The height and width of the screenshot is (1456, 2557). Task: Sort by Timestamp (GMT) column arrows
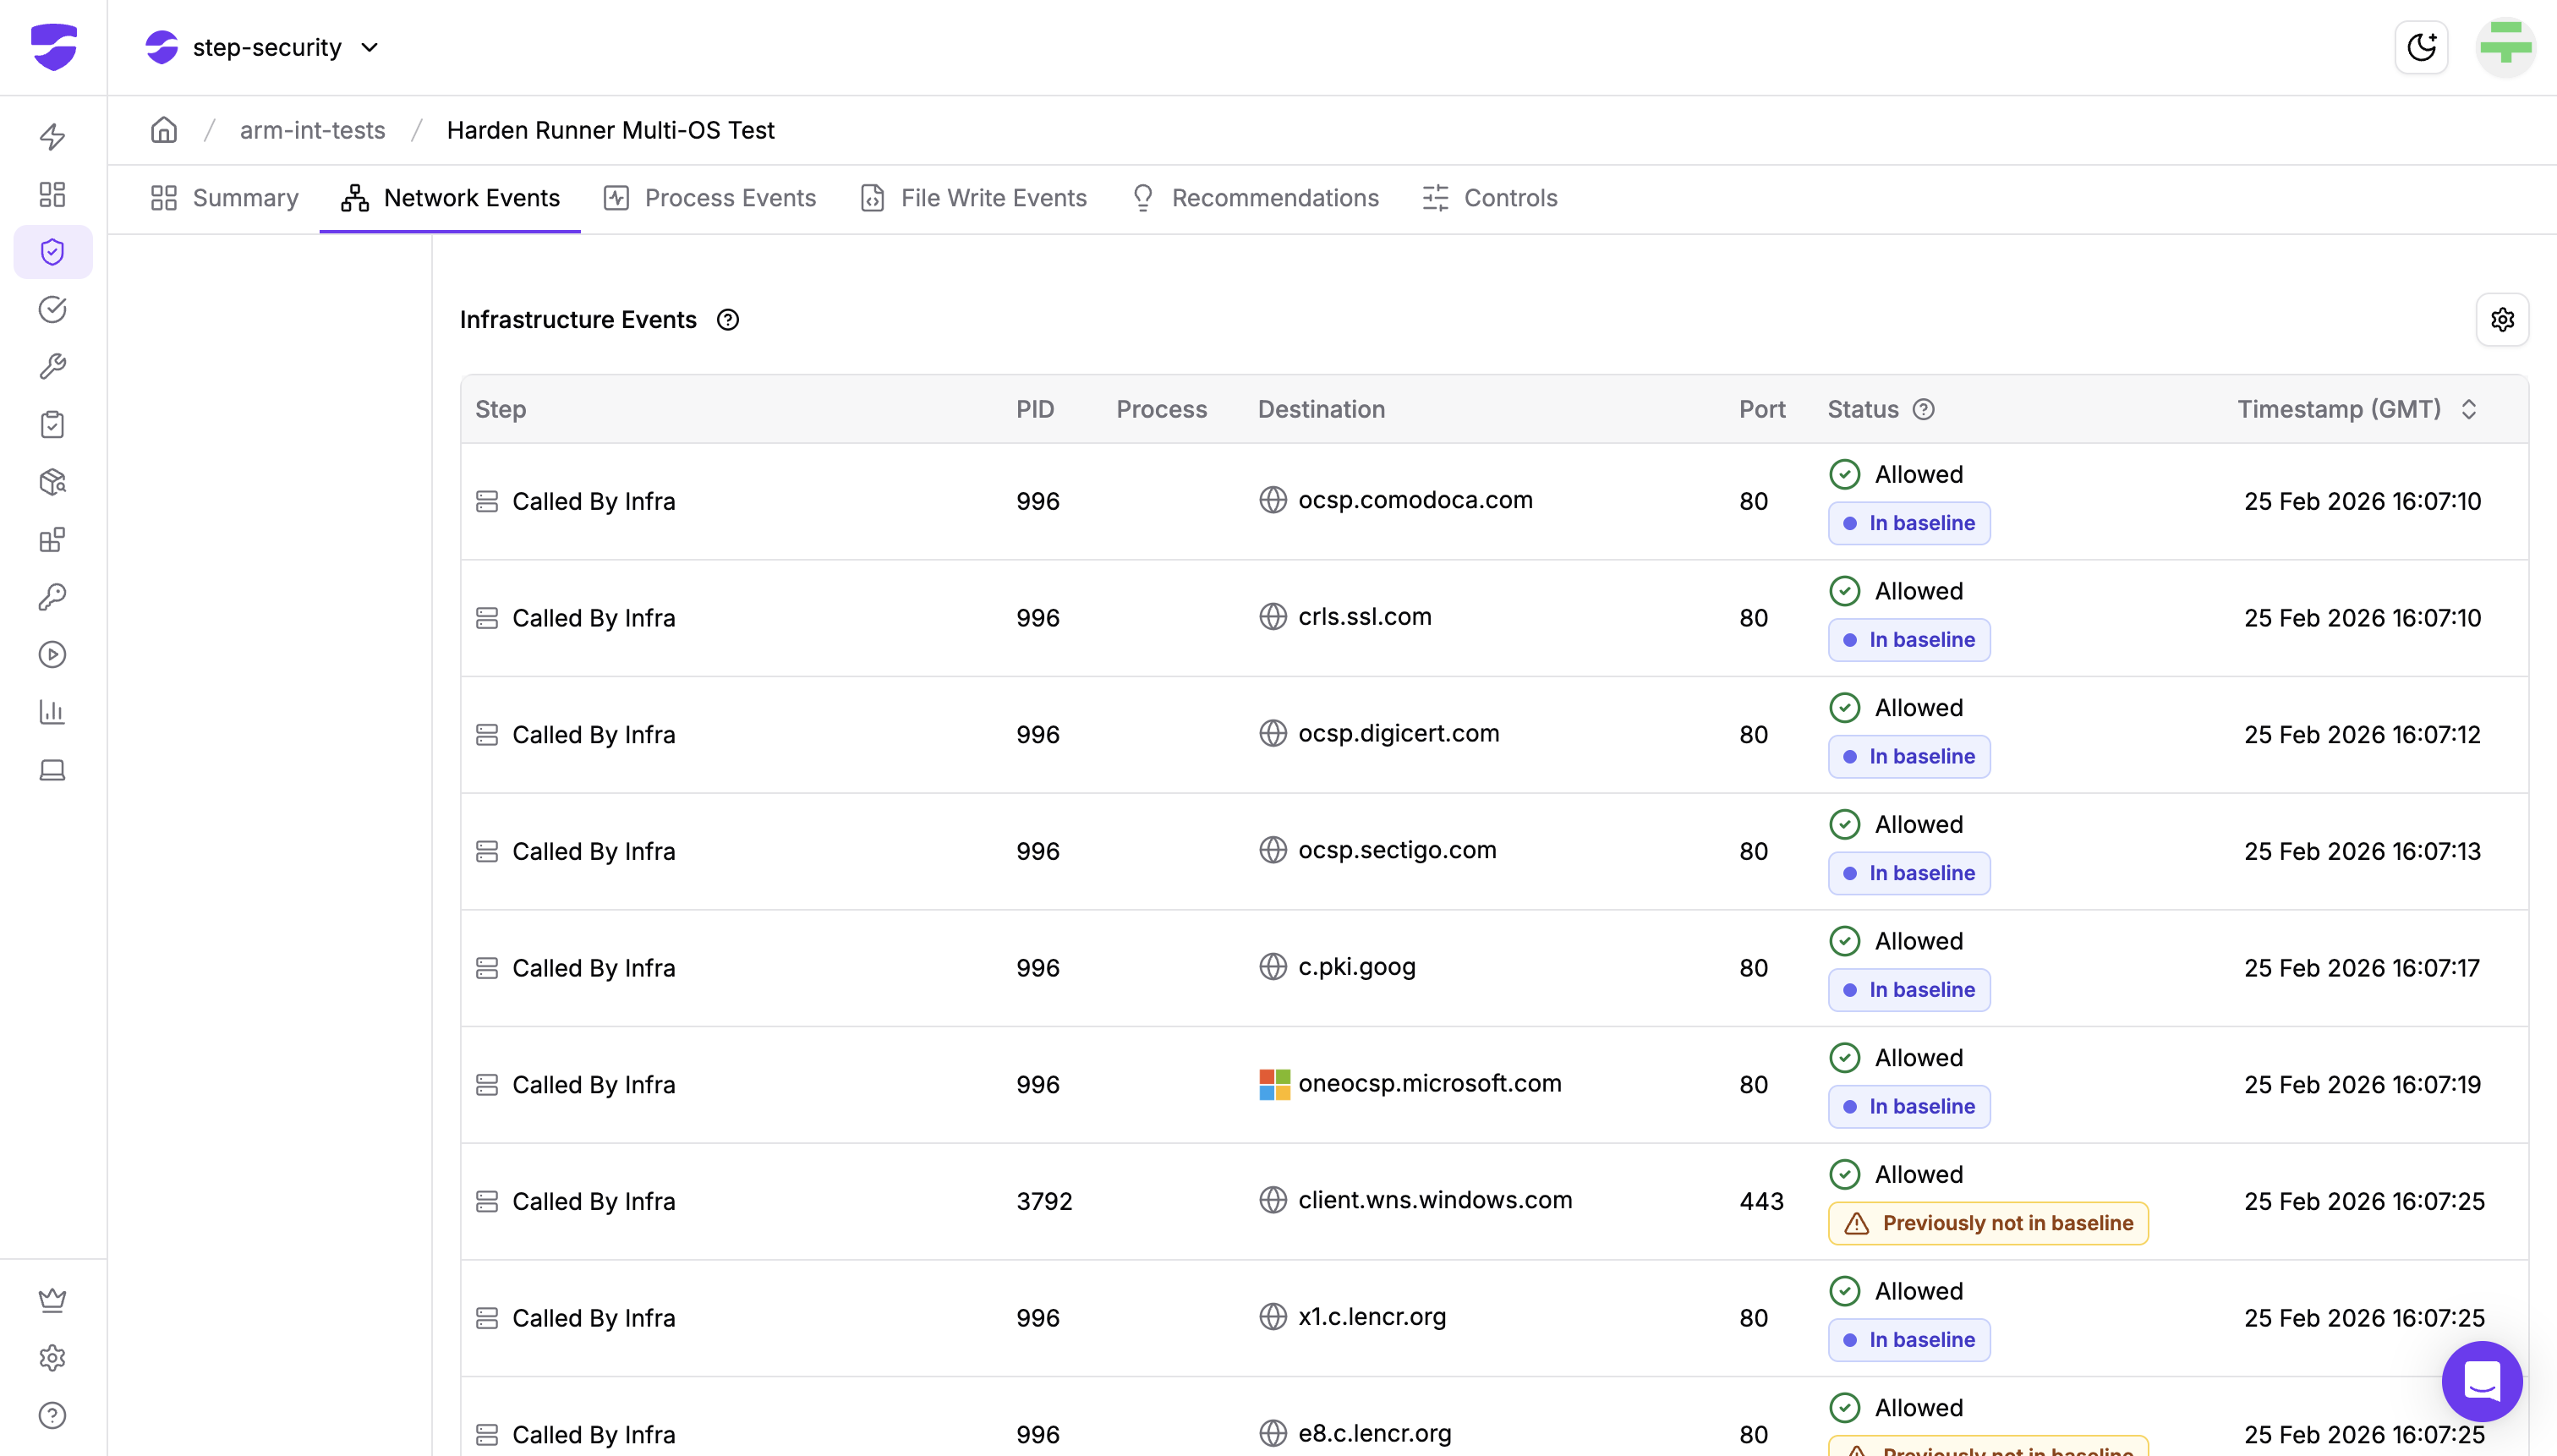[x=2468, y=409]
